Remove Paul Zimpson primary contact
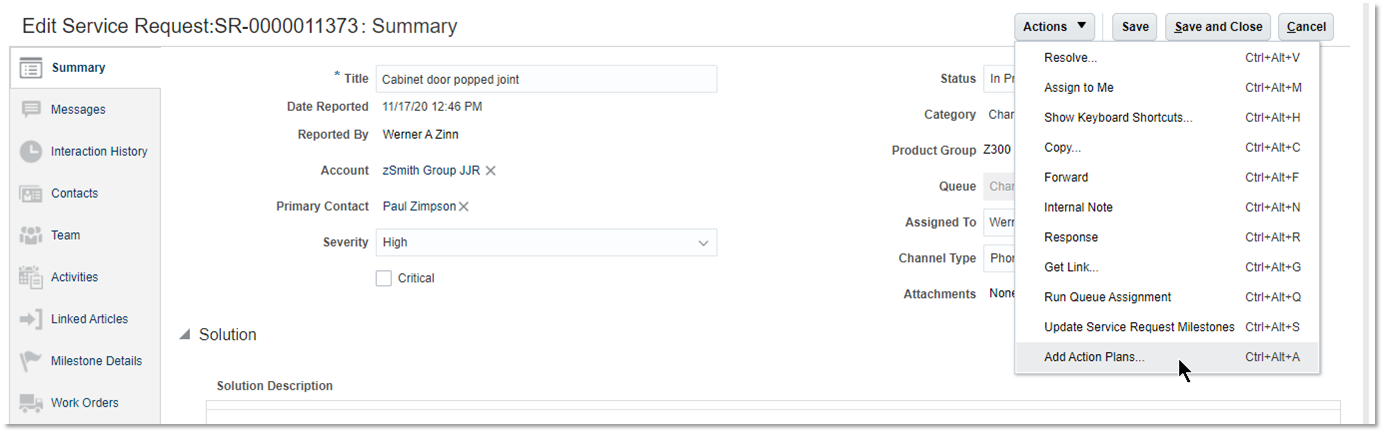This screenshot has width=1384, height=433. (x=464, y=207)
